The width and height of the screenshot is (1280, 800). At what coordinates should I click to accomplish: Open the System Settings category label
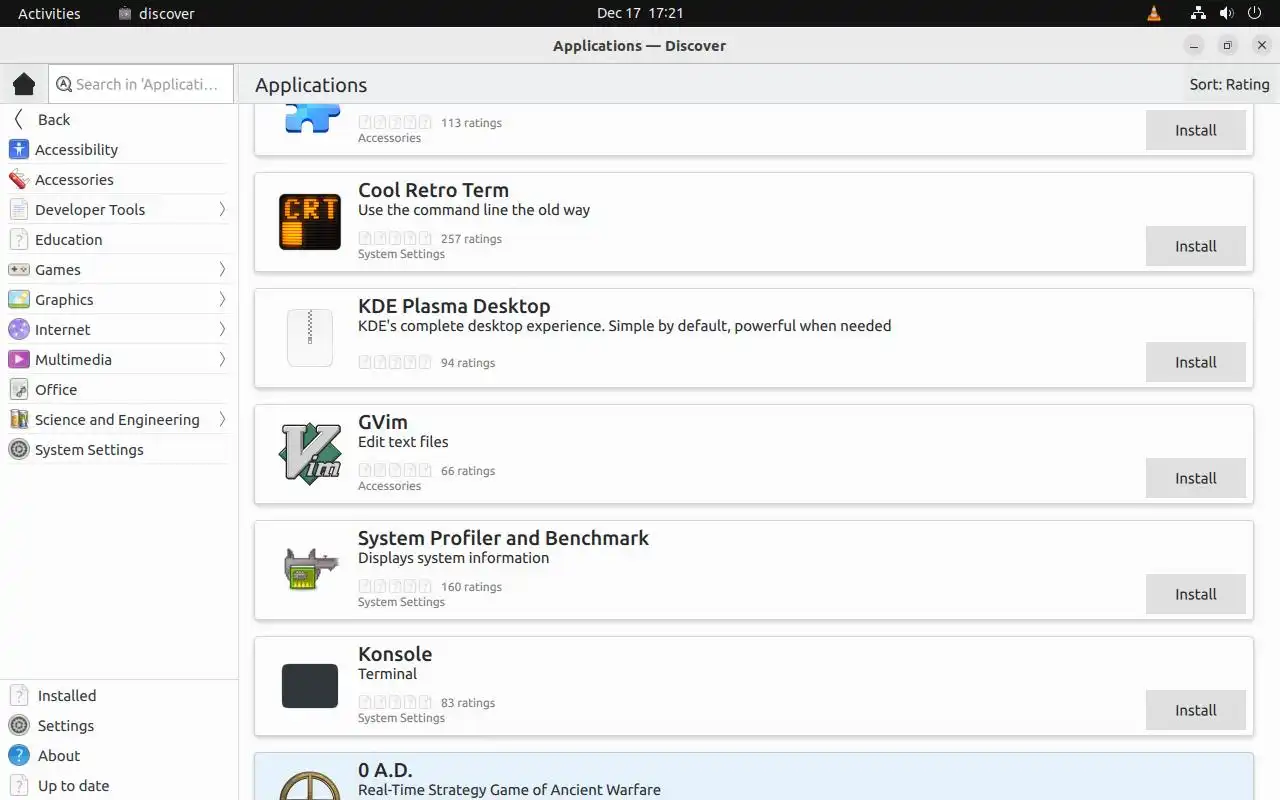[x=89, y=449]
